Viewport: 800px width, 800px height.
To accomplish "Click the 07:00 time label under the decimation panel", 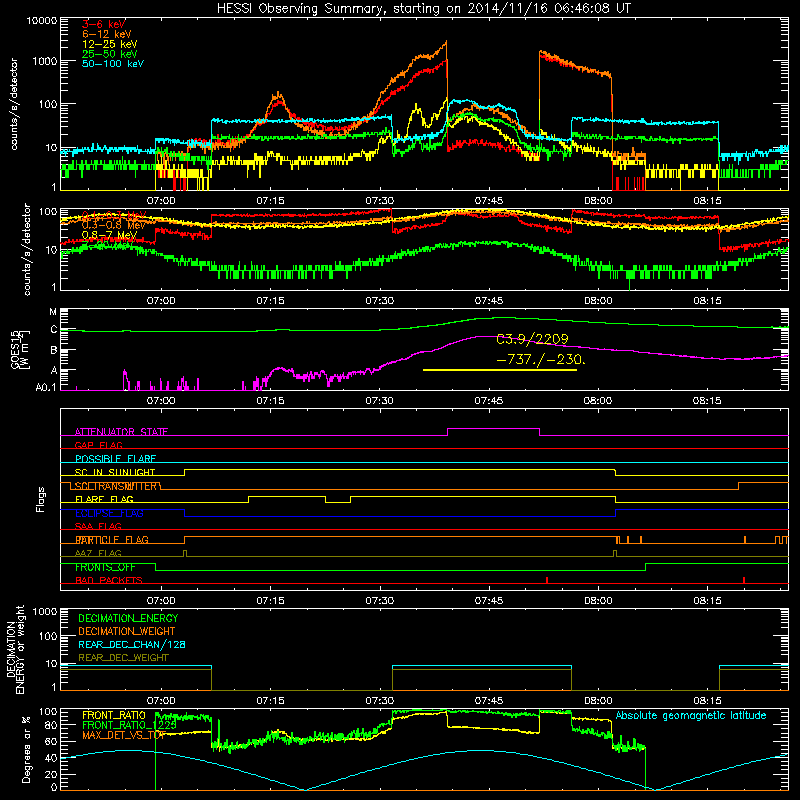I will click(161, 701).
